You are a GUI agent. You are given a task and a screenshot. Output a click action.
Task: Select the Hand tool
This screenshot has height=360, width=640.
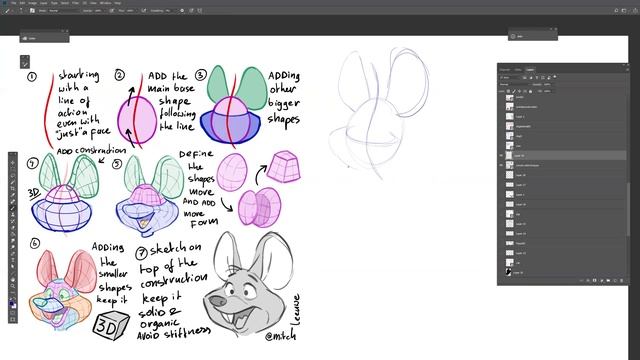13,280
